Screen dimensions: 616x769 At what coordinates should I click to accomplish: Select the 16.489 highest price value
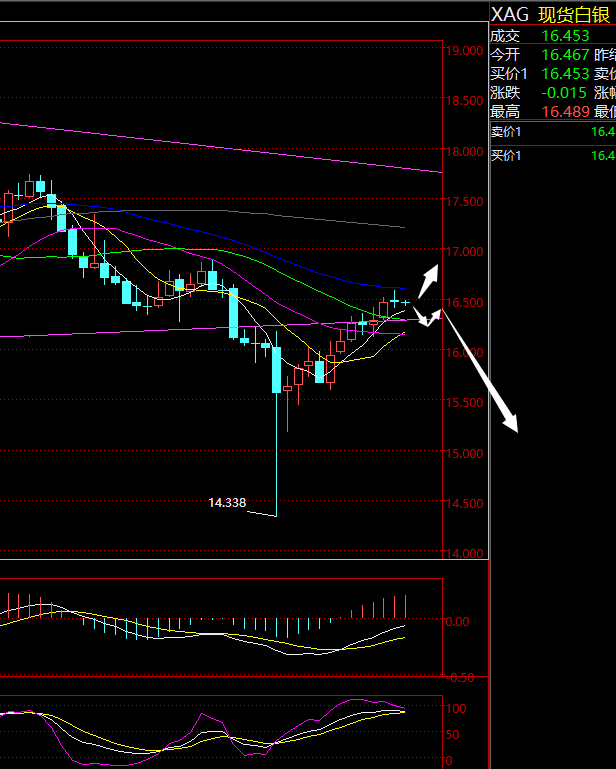[565, 112]
